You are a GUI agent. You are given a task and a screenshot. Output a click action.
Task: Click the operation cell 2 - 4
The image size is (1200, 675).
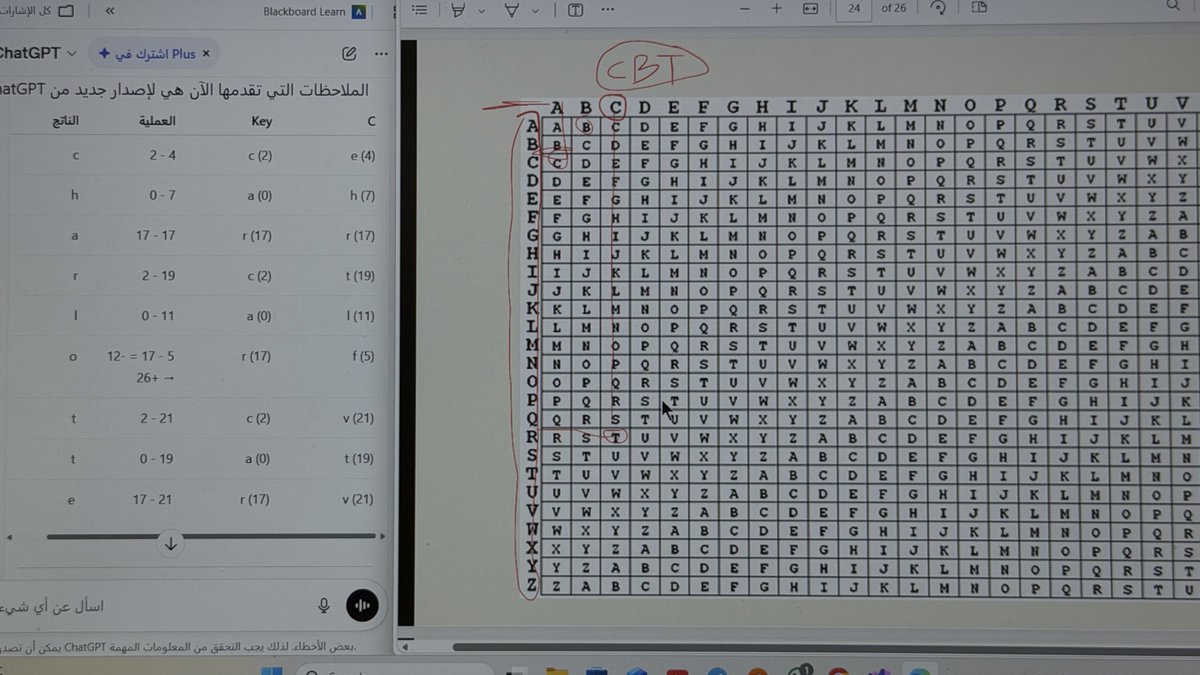163,156
